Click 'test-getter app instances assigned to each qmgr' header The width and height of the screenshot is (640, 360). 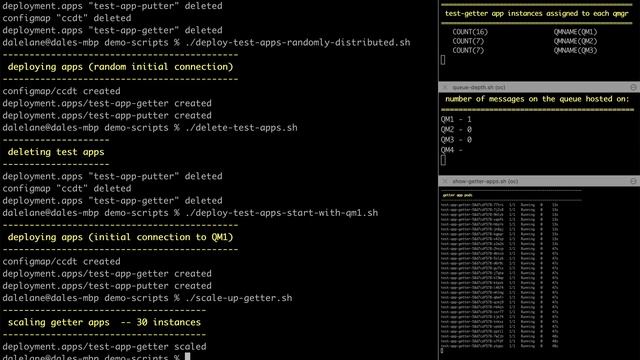(537, 13)
